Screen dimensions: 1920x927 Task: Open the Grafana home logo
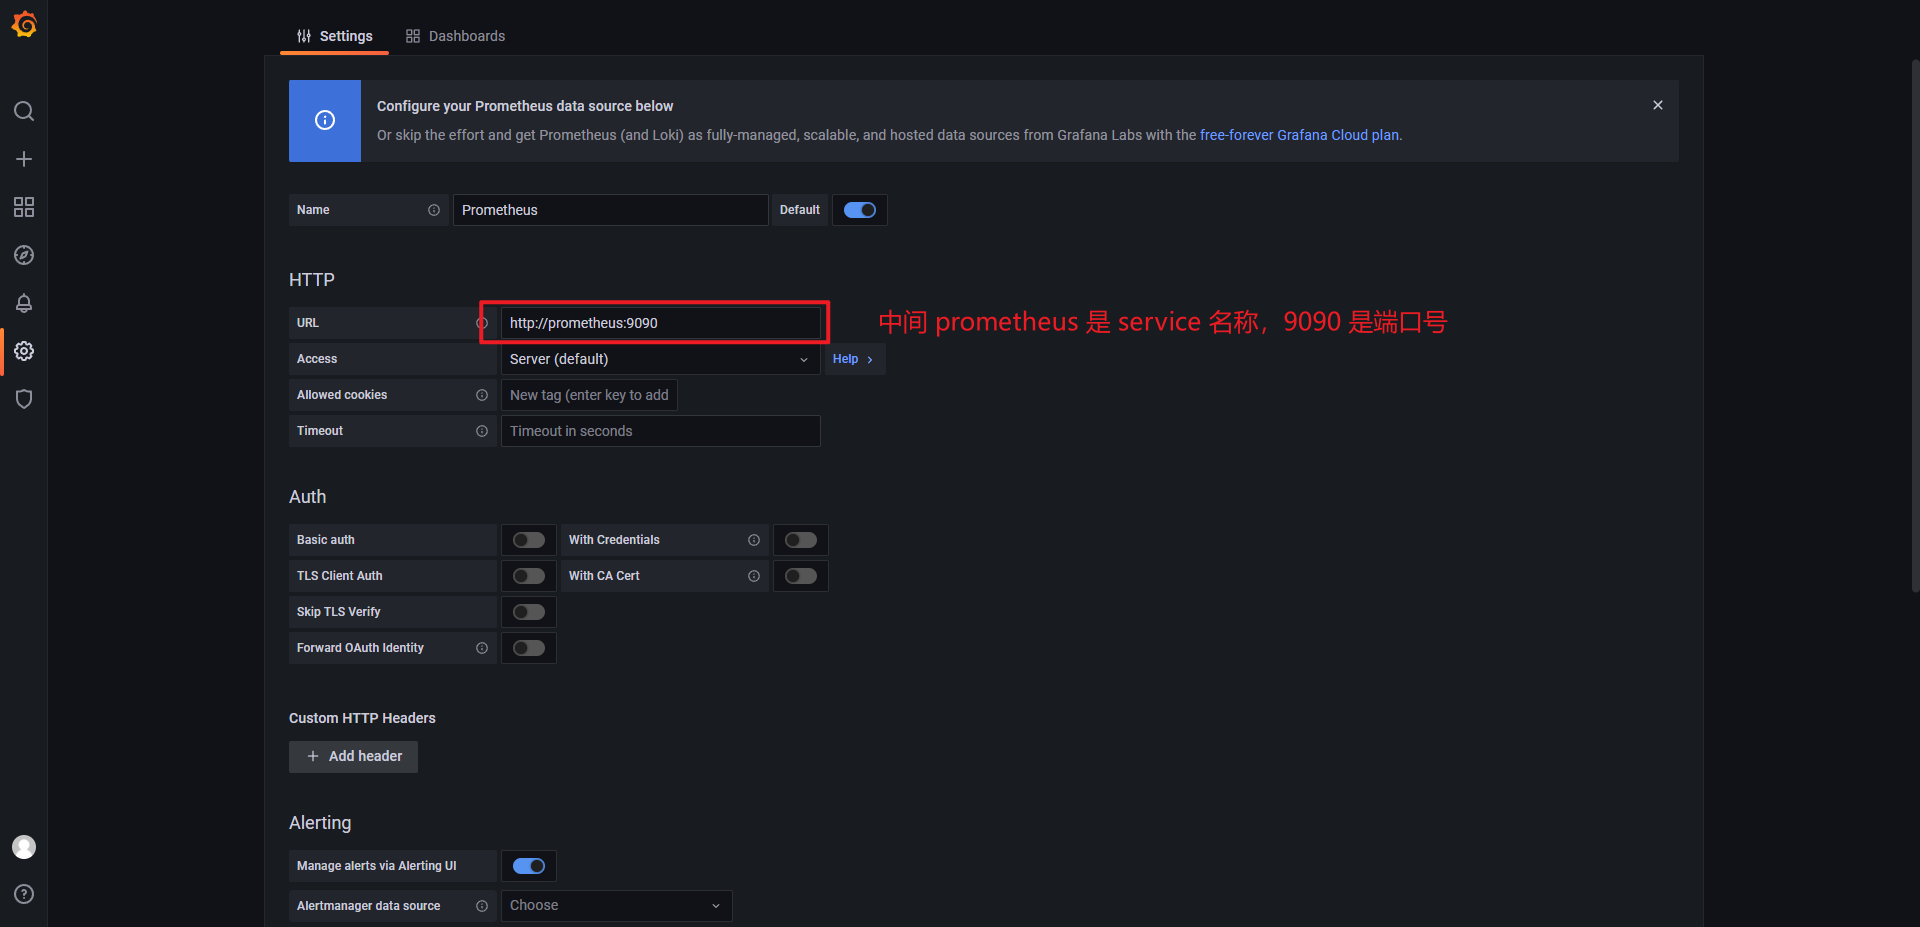[24, 24]
